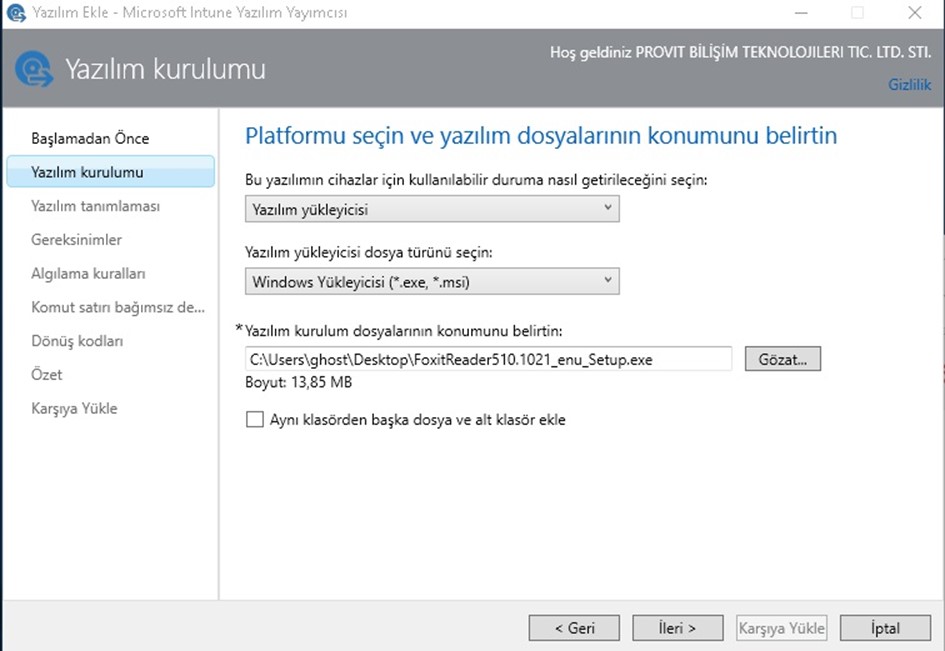Screen dimensions: 945x651
Task: Open the 'Yazılım yükleyicisi' availability dropdown
Action: (x=432, y=209)
